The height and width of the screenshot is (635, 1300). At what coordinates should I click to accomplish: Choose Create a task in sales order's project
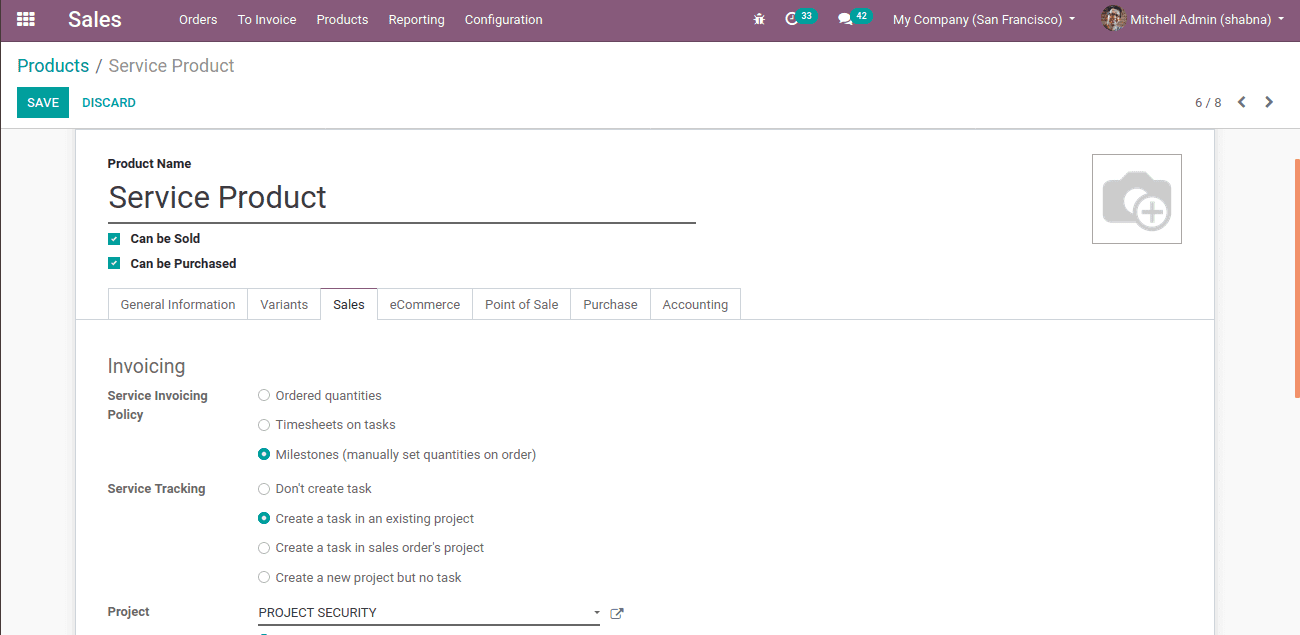tap(264, 548)
